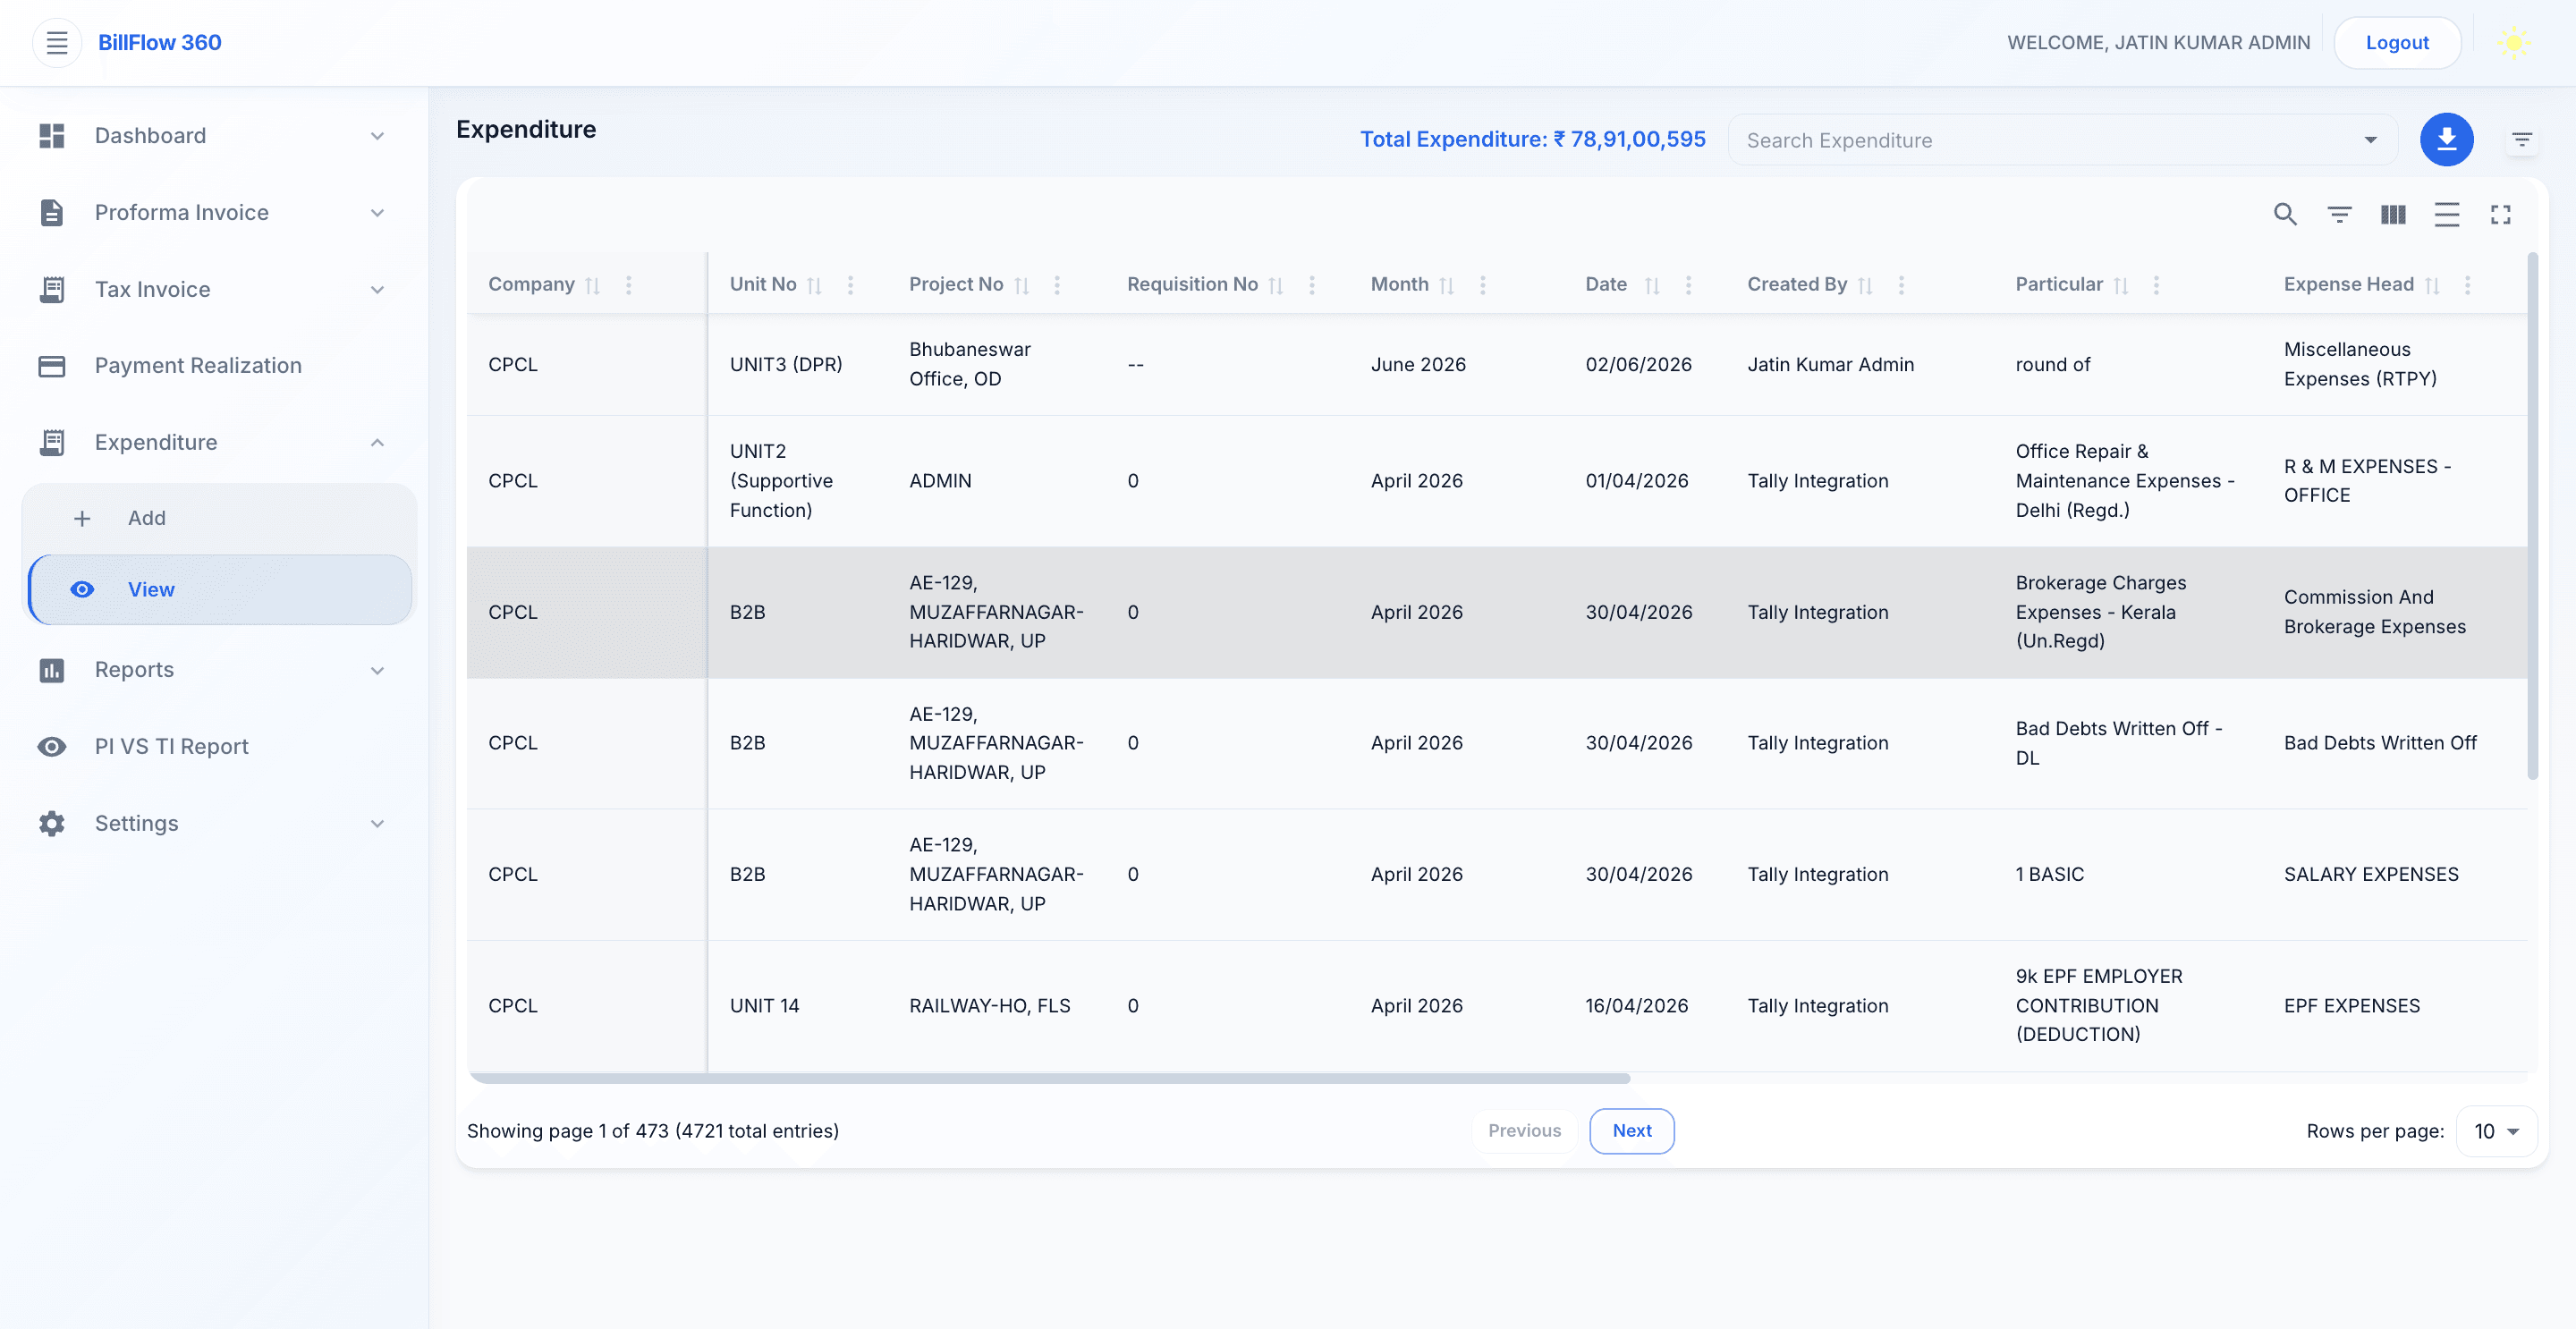Viewport: 2576px width, 1329px height.
Task: Click 'RAILWAY-HO, FLS' project cell
Action: (x=989, y=1006)
